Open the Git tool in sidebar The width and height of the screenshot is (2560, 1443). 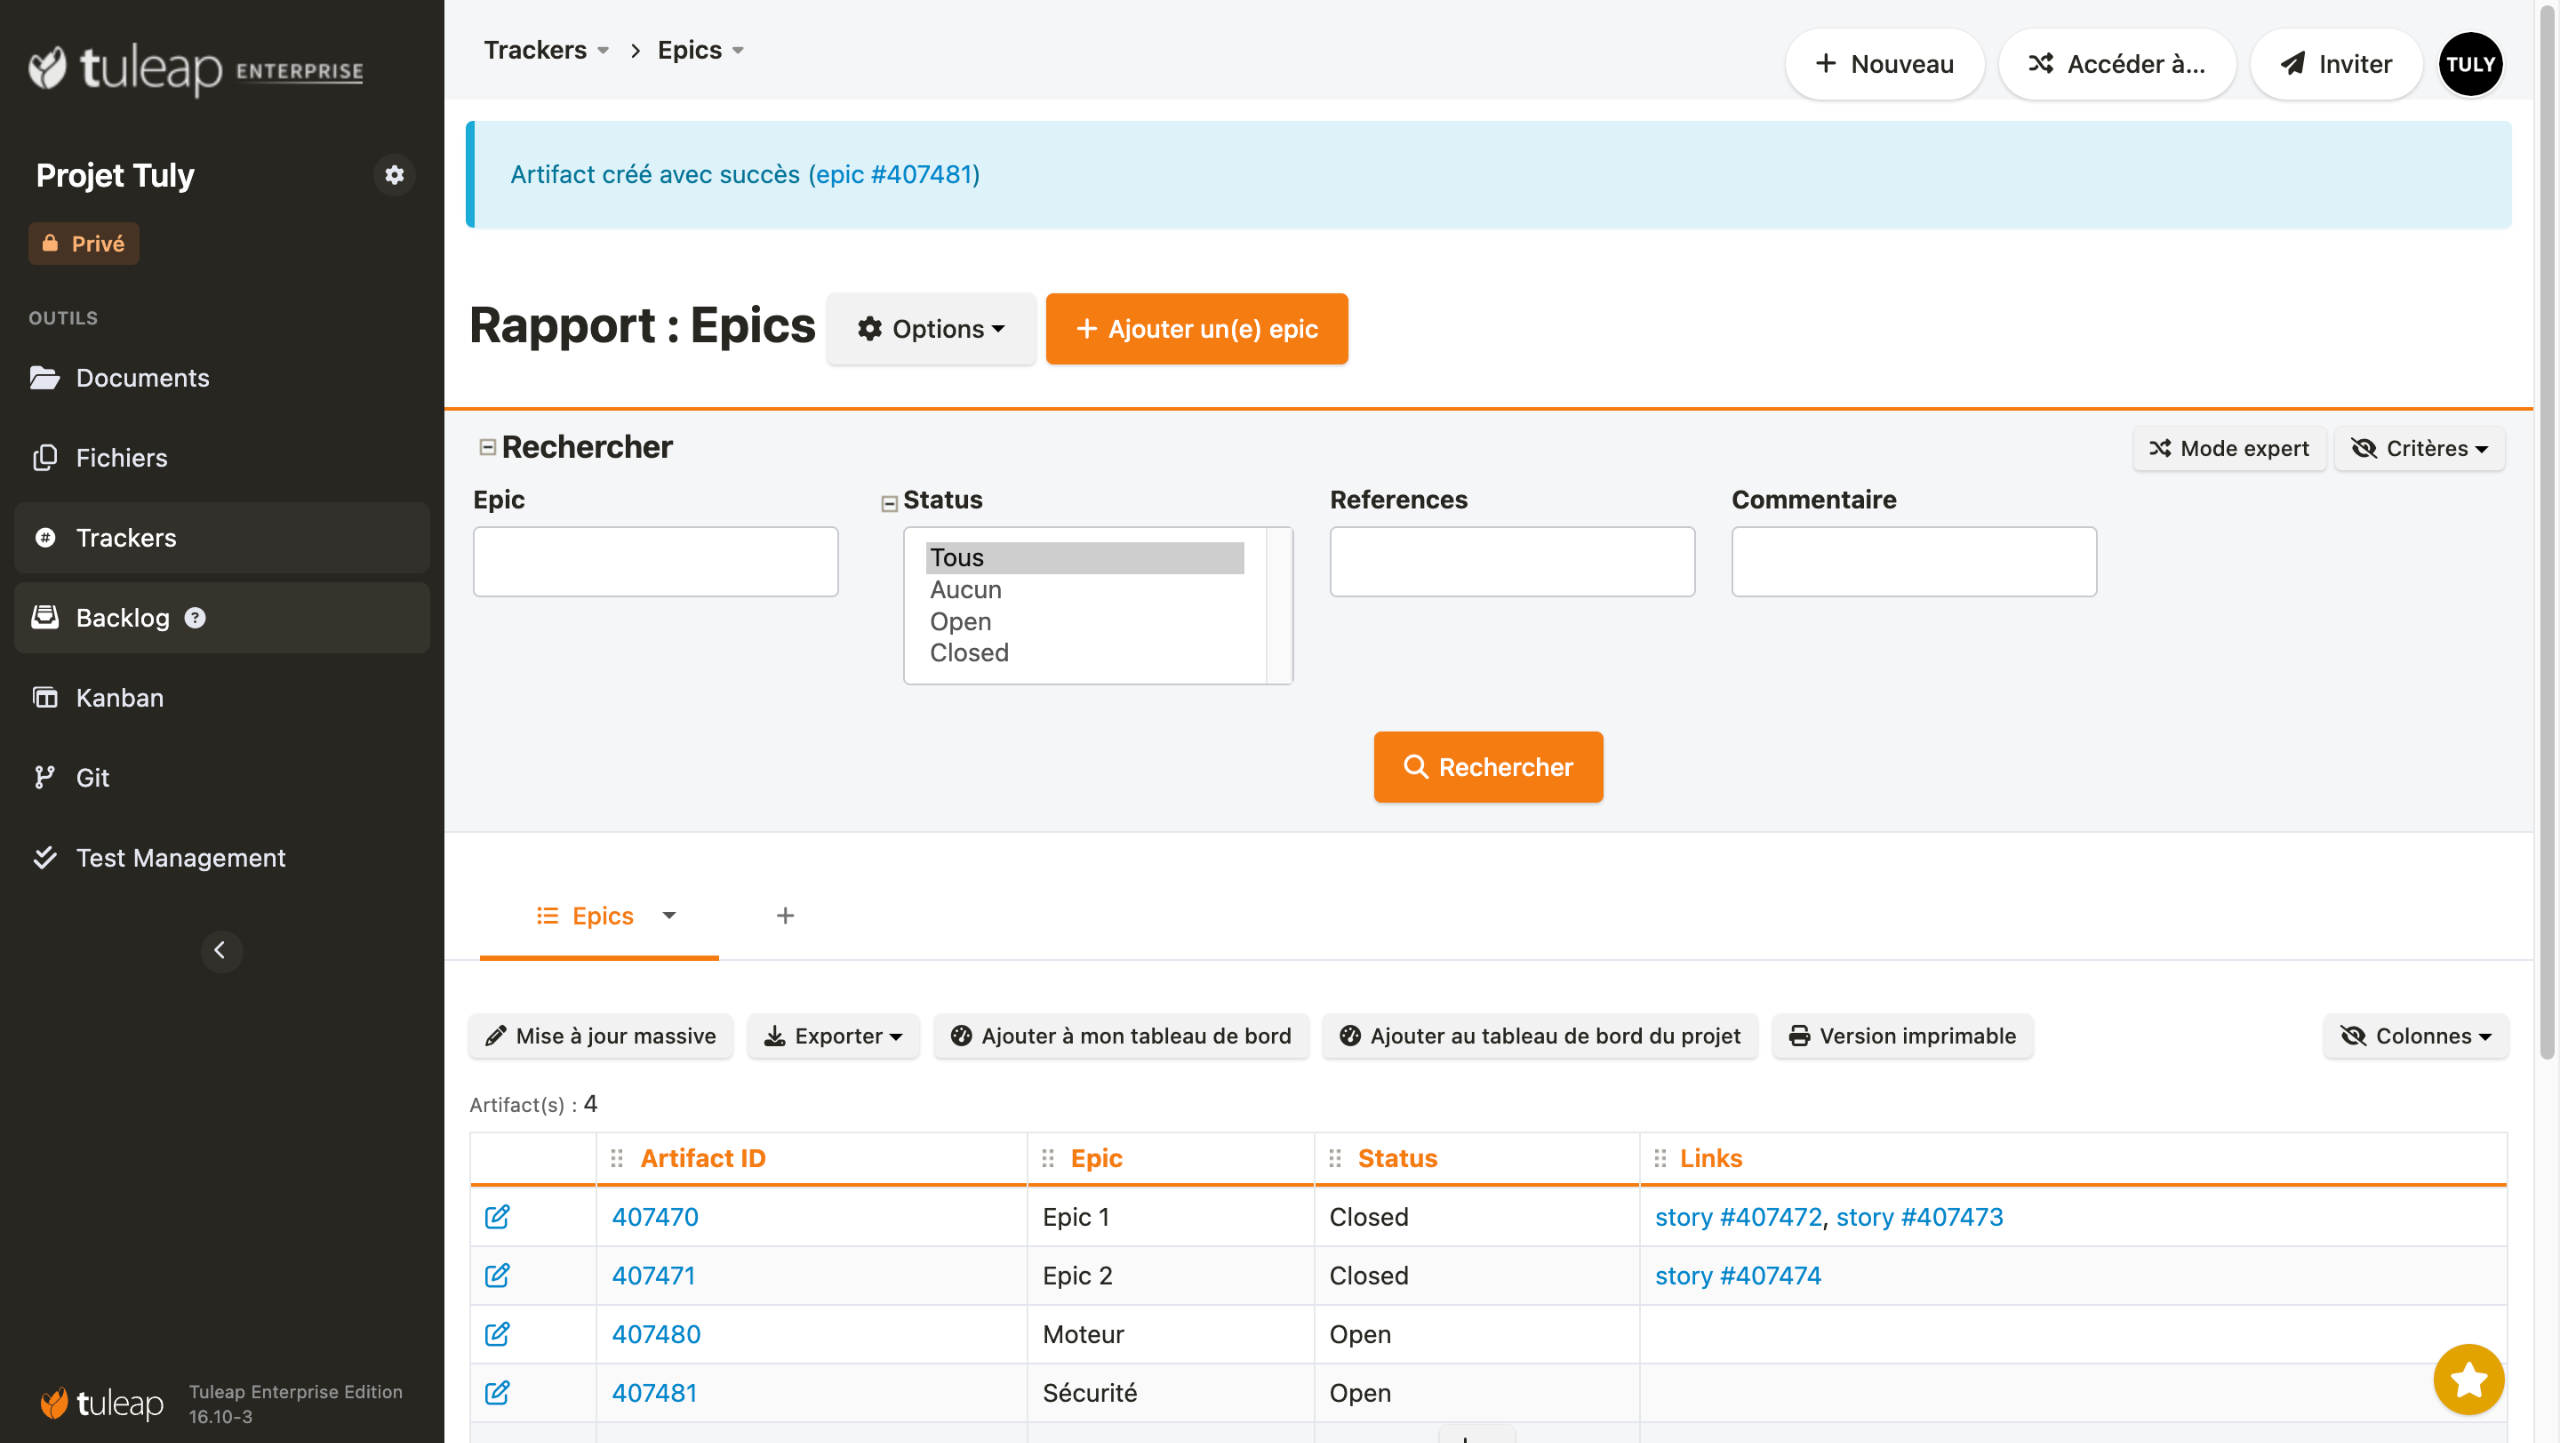coord(92,777)
